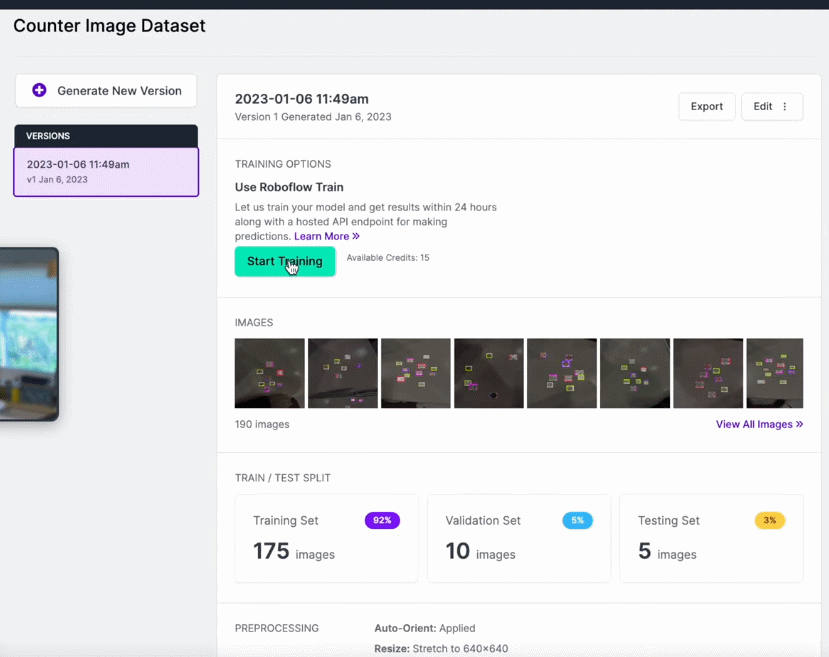Viewport: 829px width, 657px height.
Task: Open the seventh image thumbnail
Action: pyautogui.click(x=708, y=373)
